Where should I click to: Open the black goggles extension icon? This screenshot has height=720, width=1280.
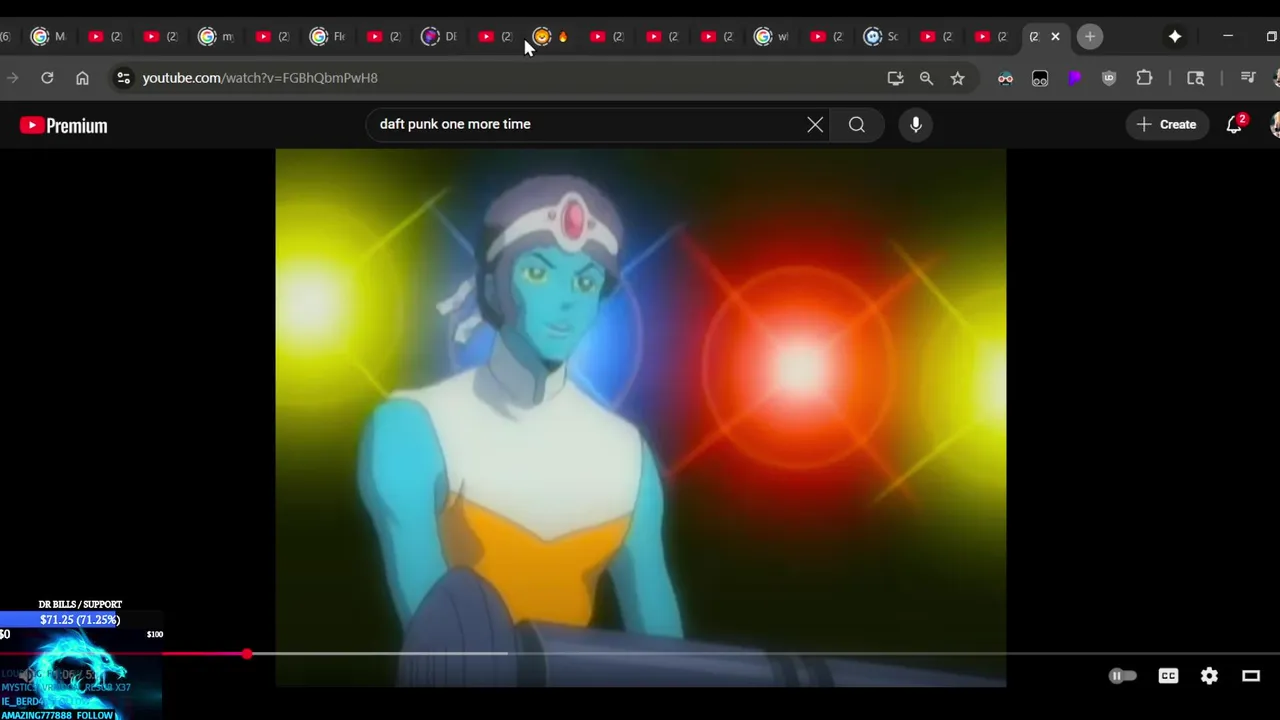click(x=1040, y=78)
